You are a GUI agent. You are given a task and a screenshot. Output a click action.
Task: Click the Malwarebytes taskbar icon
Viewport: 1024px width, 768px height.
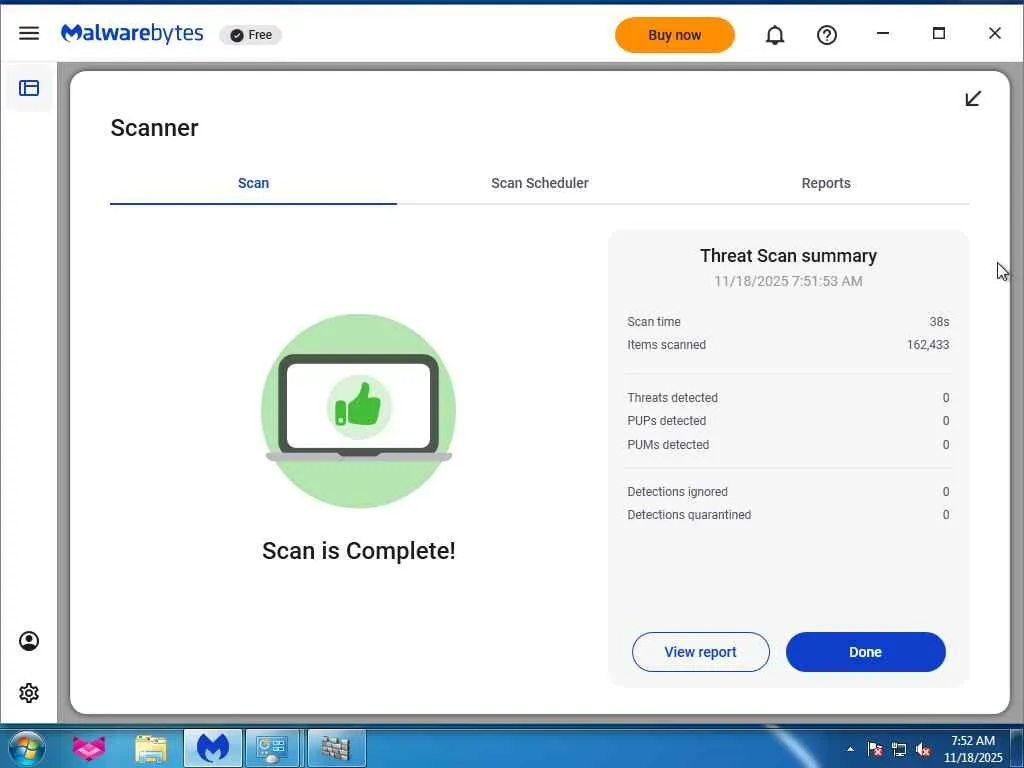(x=213, y=748)
